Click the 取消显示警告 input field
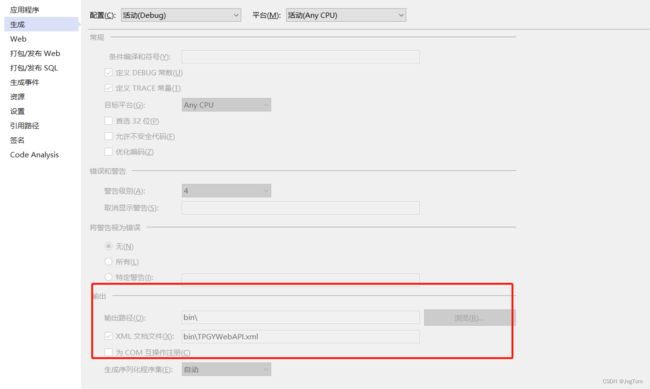 301,208
